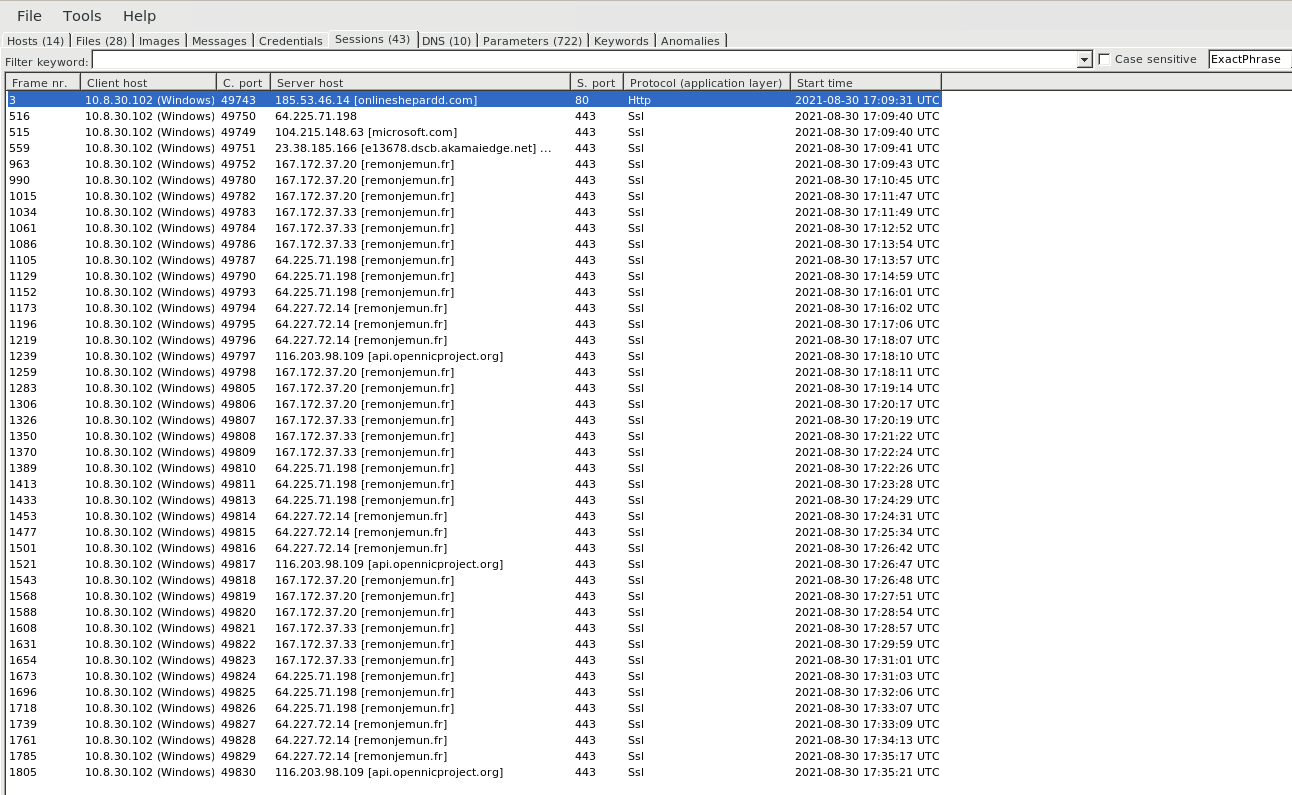
Task: Select frame 1433 session row
Action: pyautogui.click(x=473, y=500)
